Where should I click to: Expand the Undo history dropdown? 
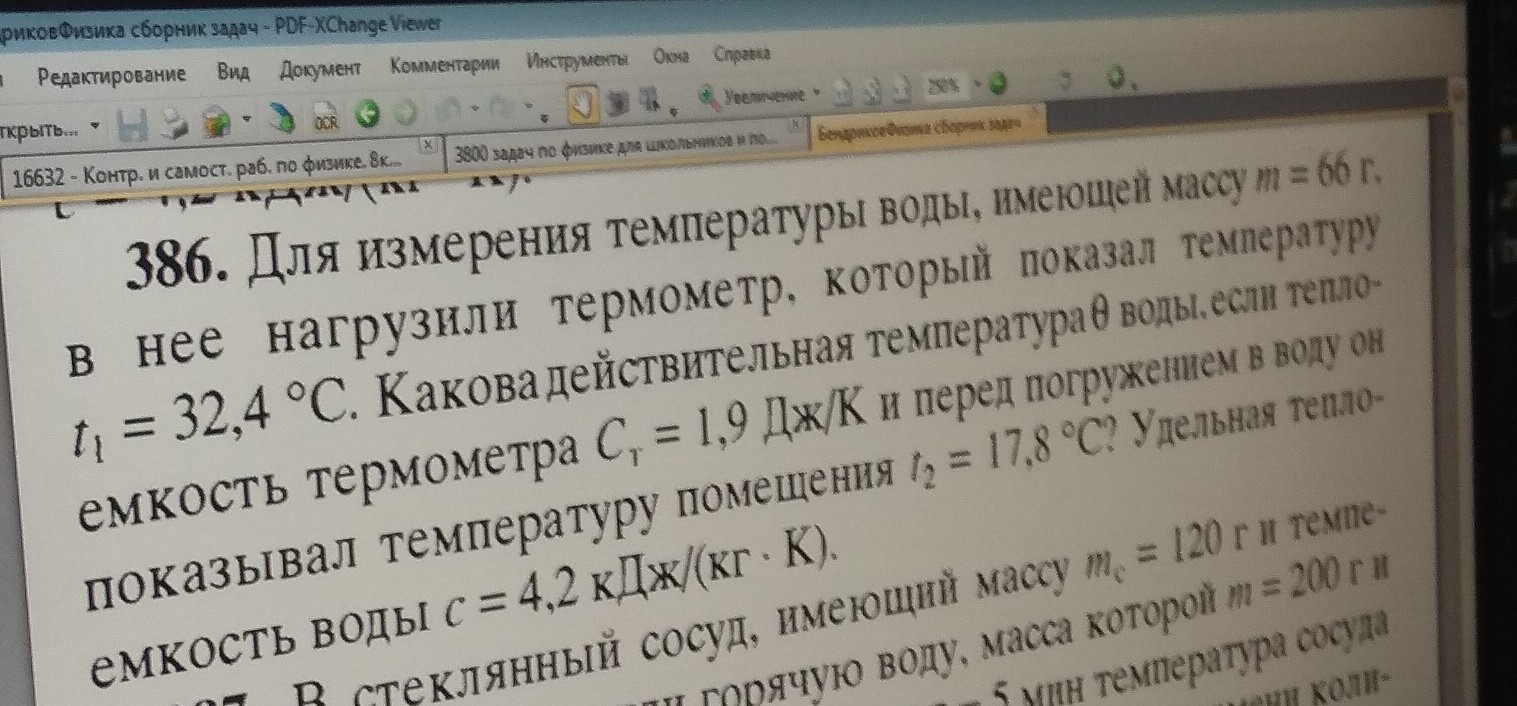click(x=473, y=107)
